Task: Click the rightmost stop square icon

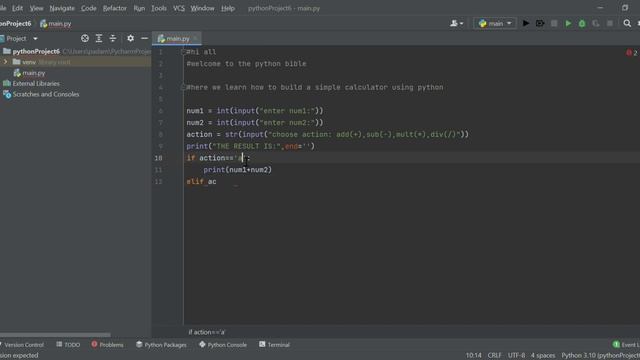Action: tap(610, 23)
